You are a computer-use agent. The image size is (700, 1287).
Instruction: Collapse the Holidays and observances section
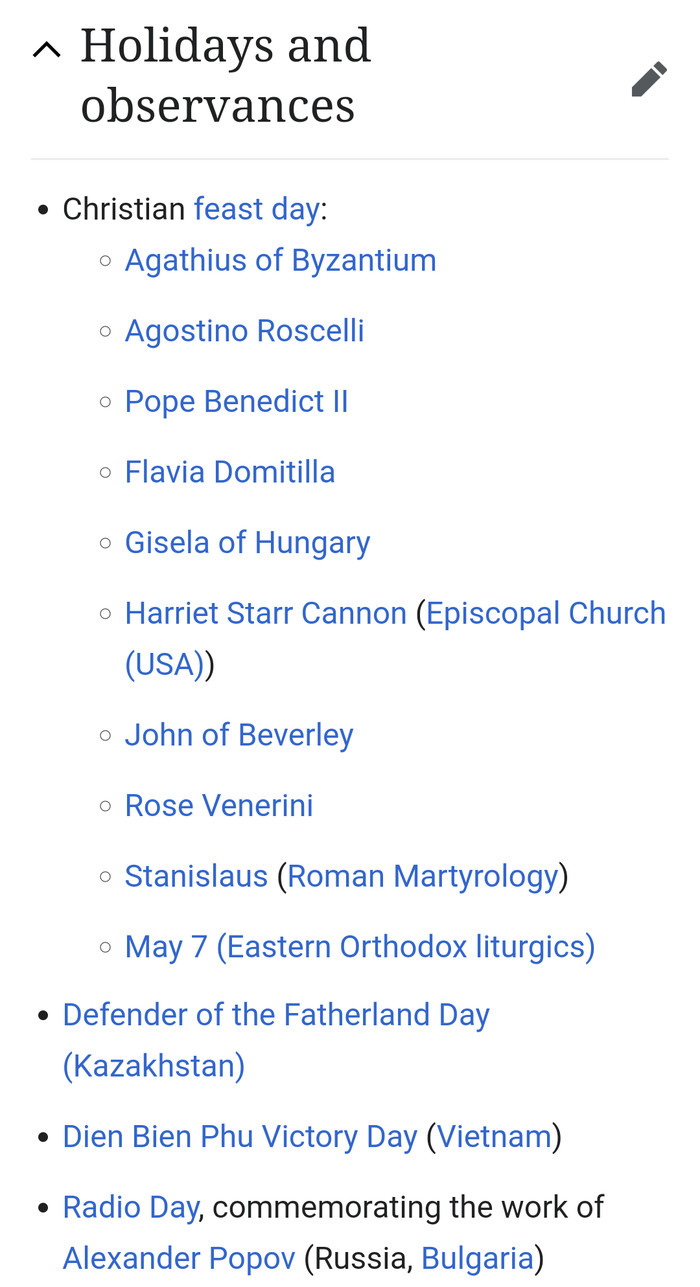46,49
